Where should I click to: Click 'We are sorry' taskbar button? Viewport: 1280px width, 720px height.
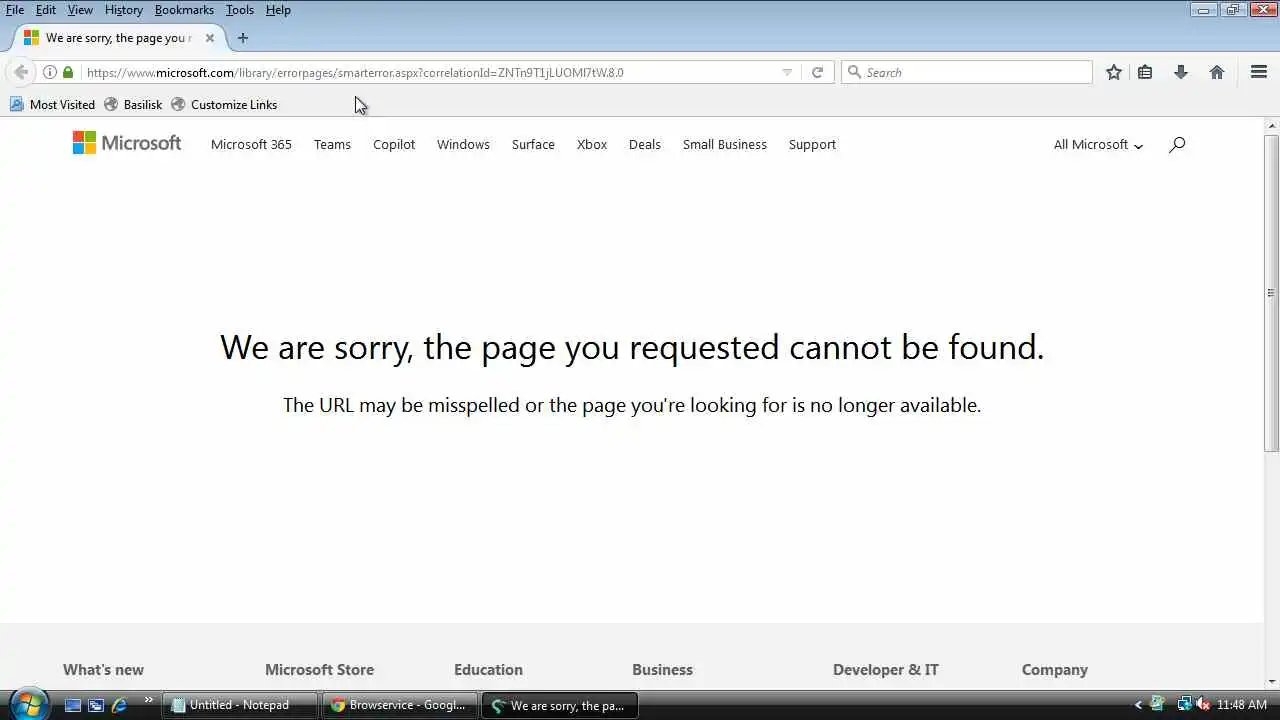click(560, 705)
